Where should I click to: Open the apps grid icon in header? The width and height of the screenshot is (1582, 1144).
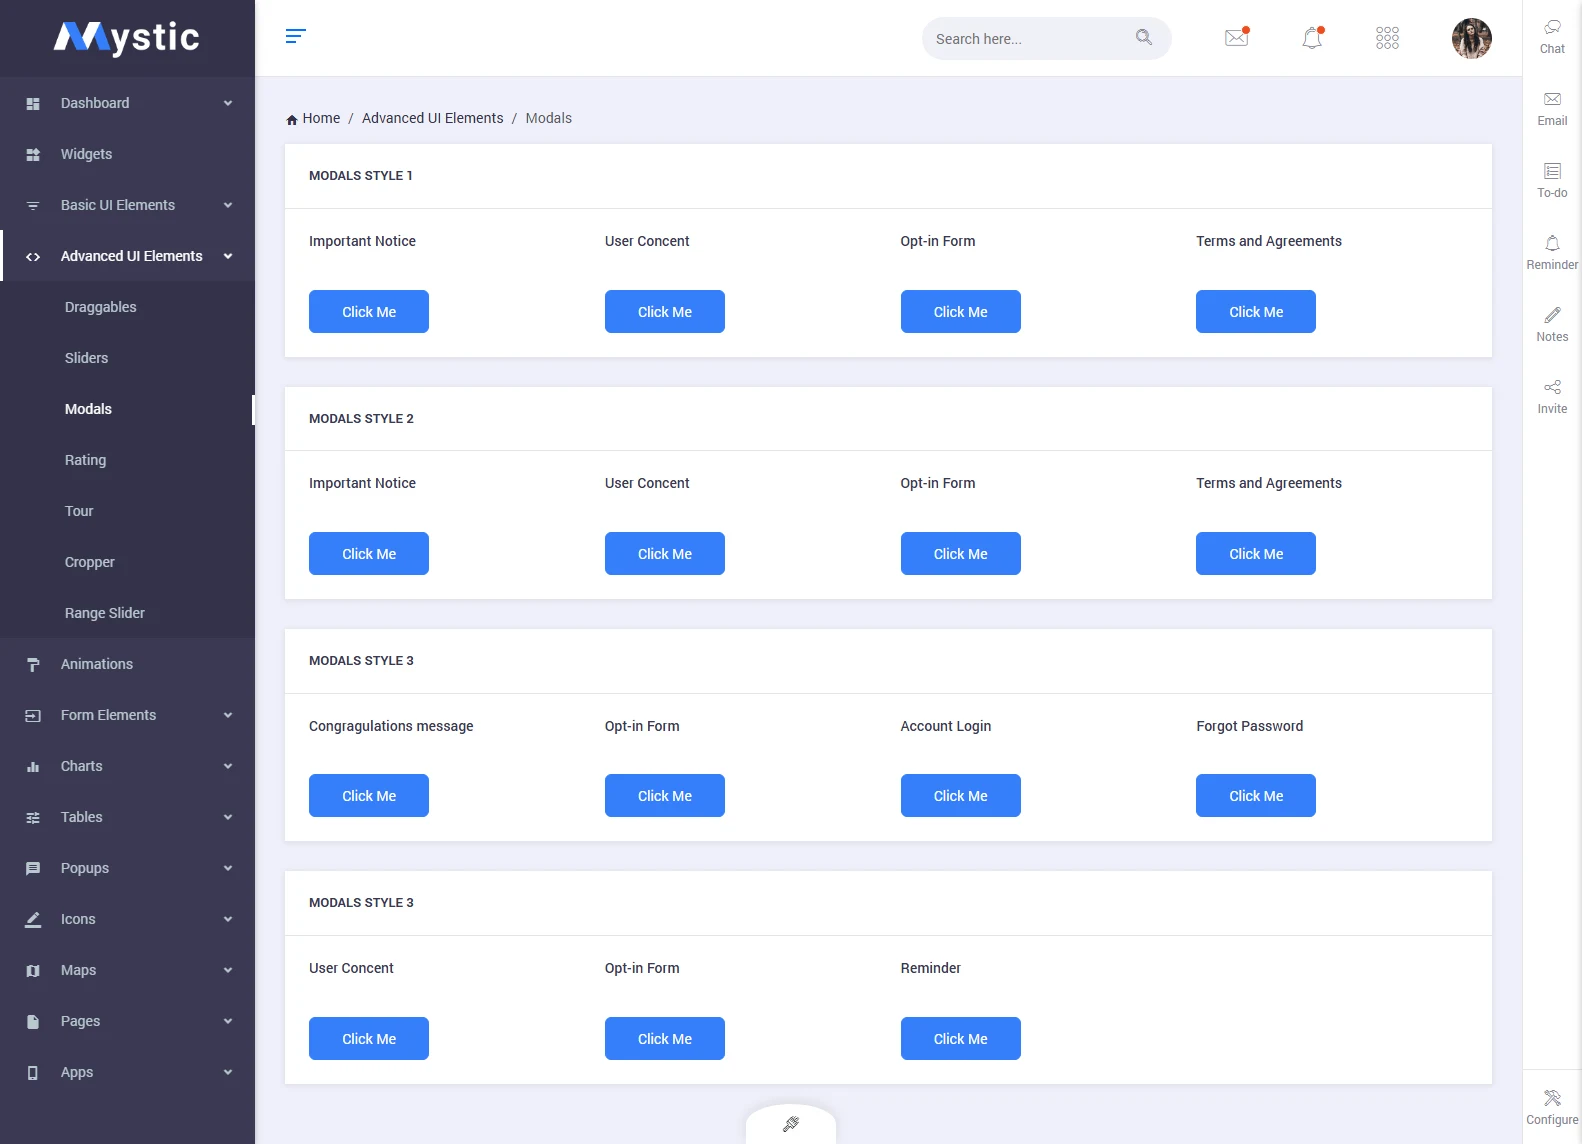click(1387, 38)
